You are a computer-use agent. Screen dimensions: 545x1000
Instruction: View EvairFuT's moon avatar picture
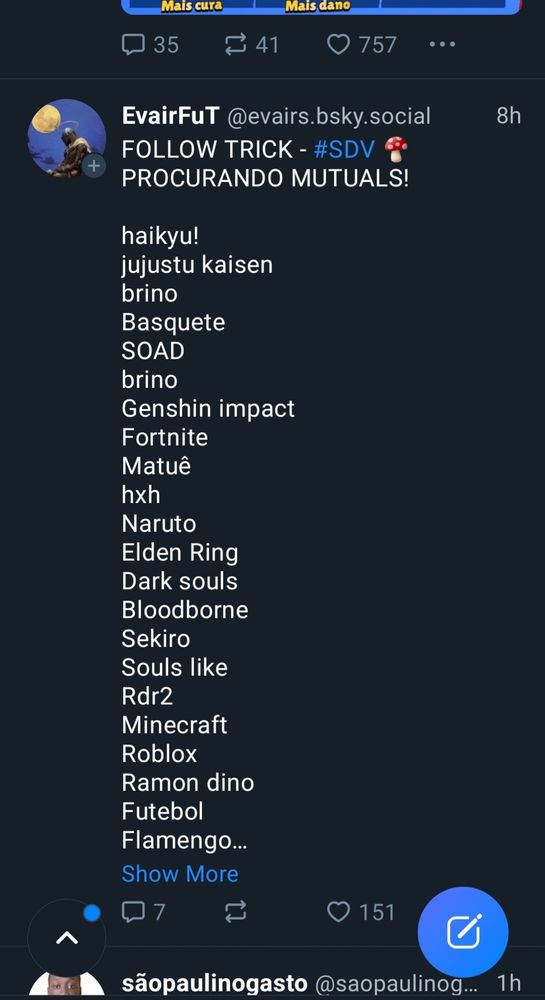click(66, 138)
